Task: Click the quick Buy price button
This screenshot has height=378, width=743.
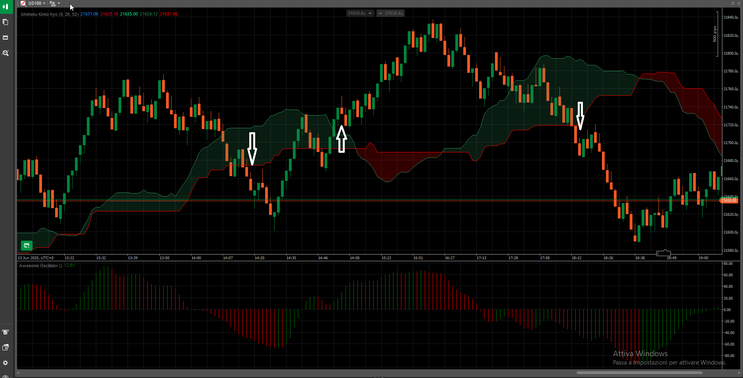Action: coord(390,14)
